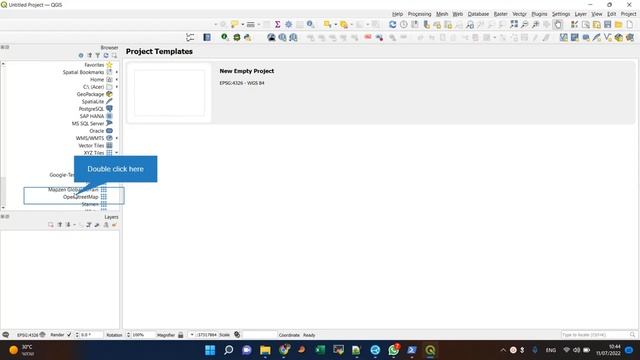The width and height of the screenshot is (640, 360).
Task: Enable properties widget in Browser panel
Action: [81, 56]
